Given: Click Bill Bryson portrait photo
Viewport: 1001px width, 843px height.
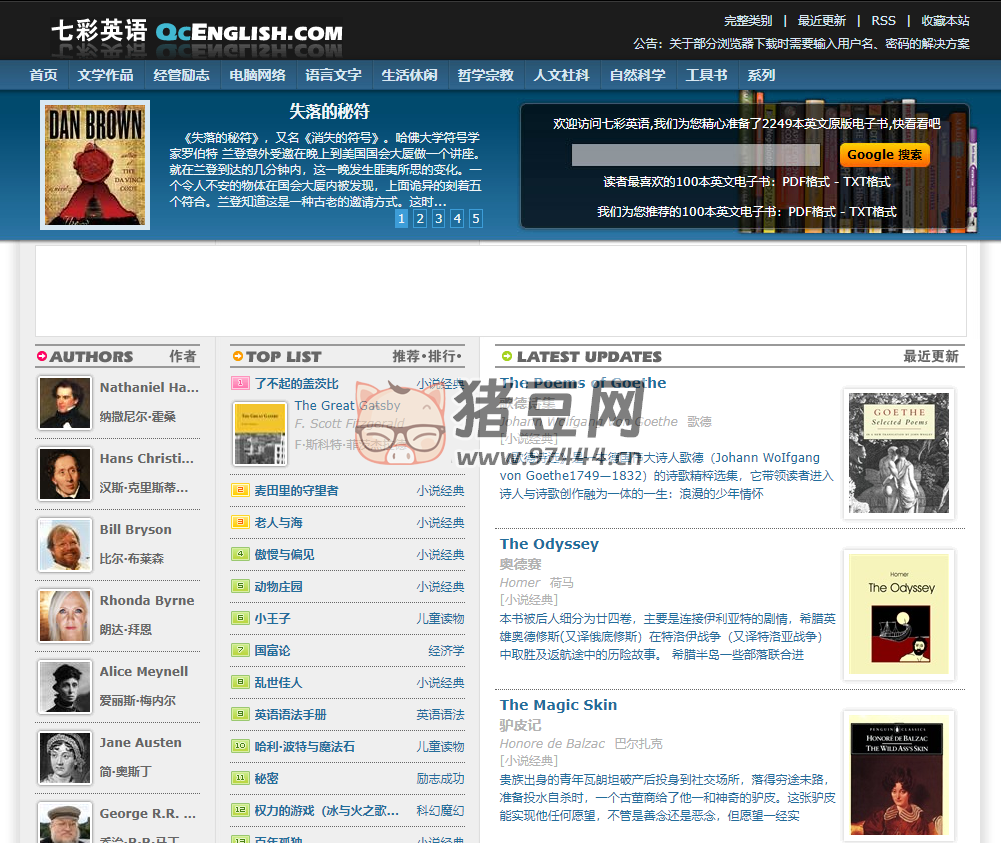Looking at the screenshot, I should [x=64, y=544].
